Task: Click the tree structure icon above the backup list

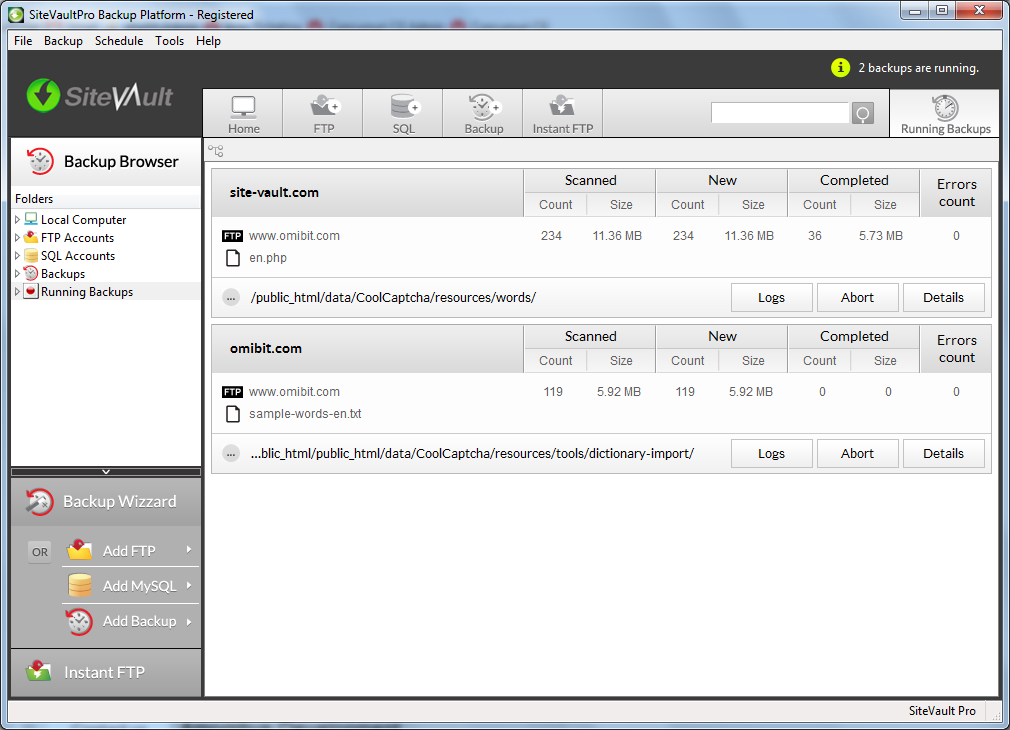Action: (x=216, y=151)
